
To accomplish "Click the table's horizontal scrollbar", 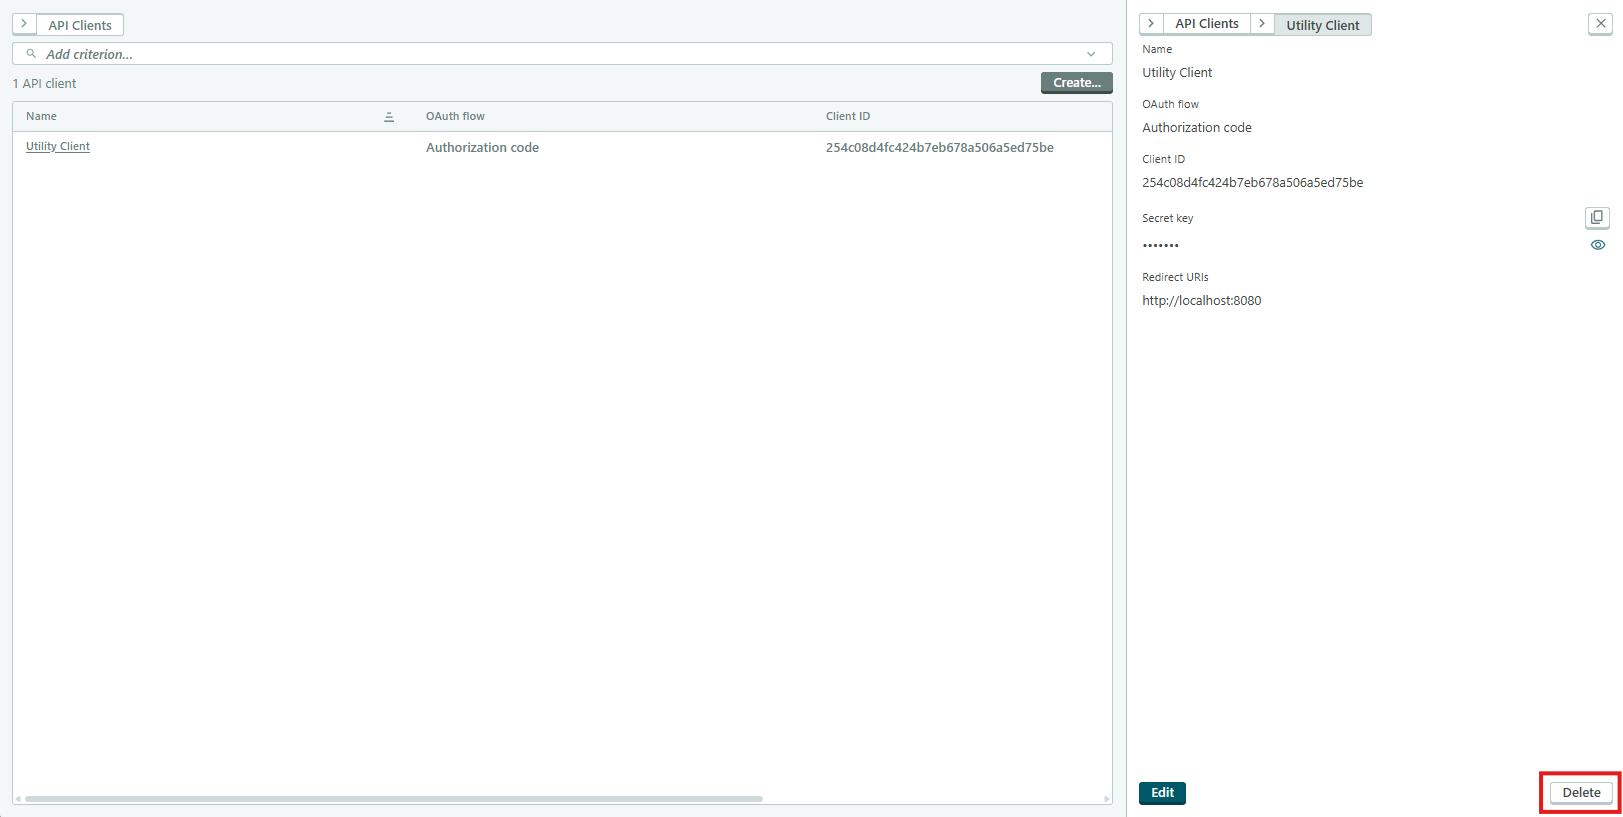I will coord(394,799).
